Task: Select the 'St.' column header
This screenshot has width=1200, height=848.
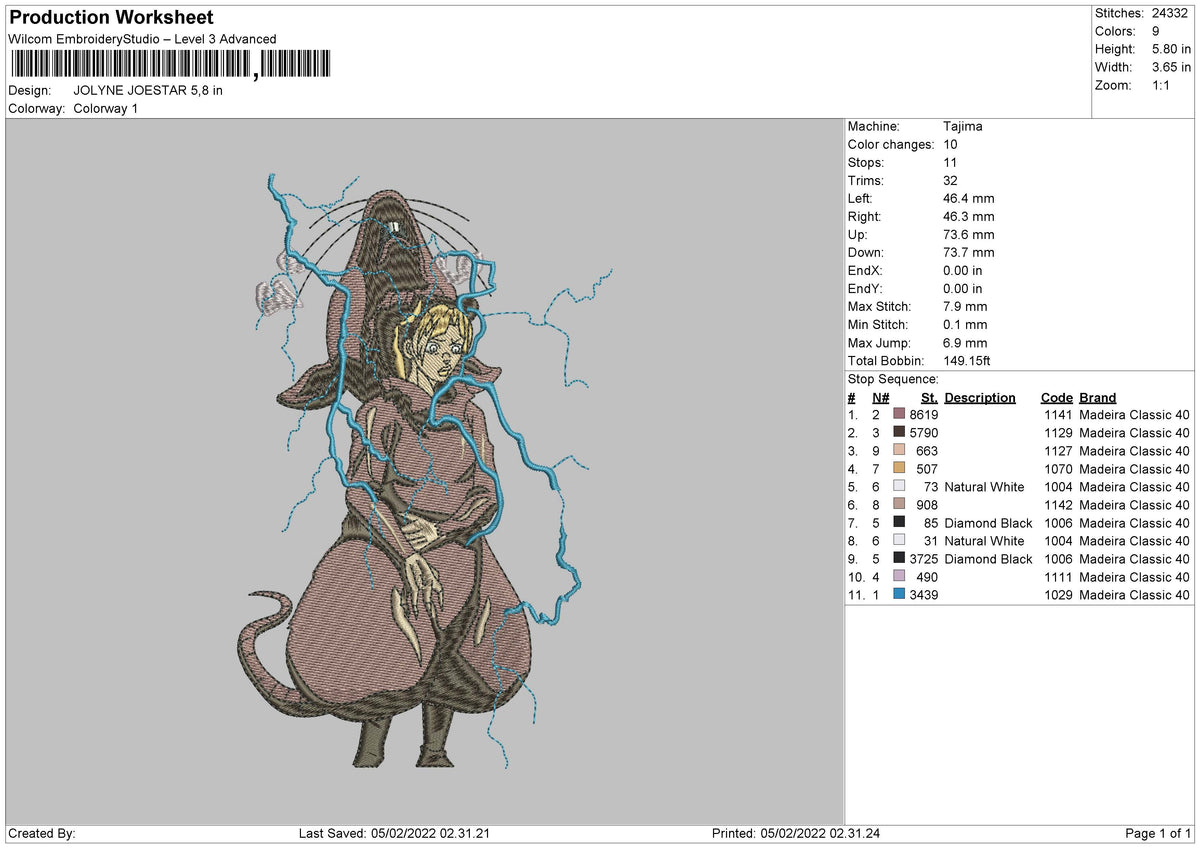Action: (929, 397)
